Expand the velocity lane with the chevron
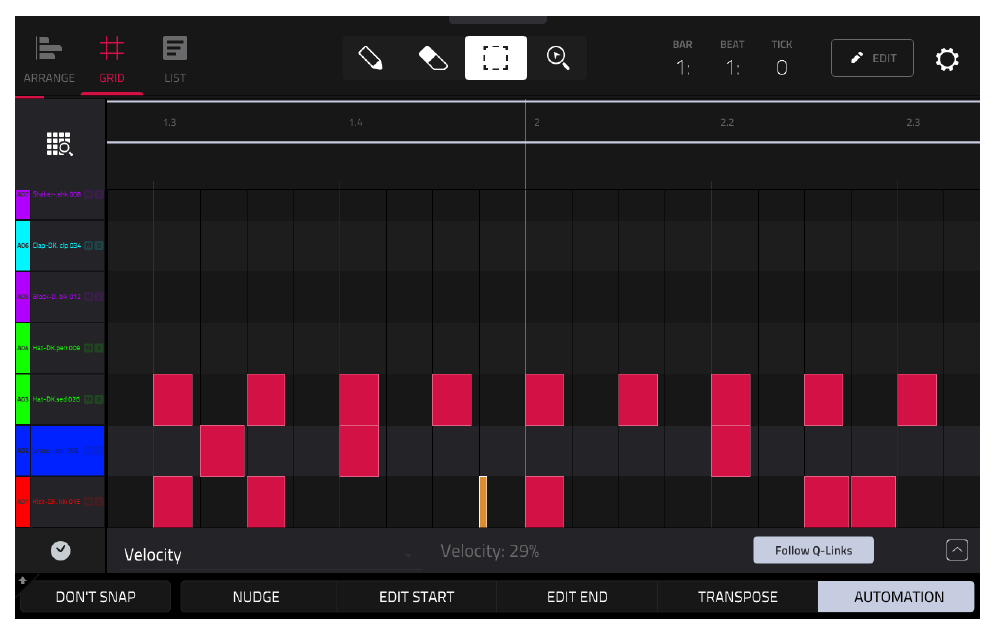996x636 pixels. [957, 550]
